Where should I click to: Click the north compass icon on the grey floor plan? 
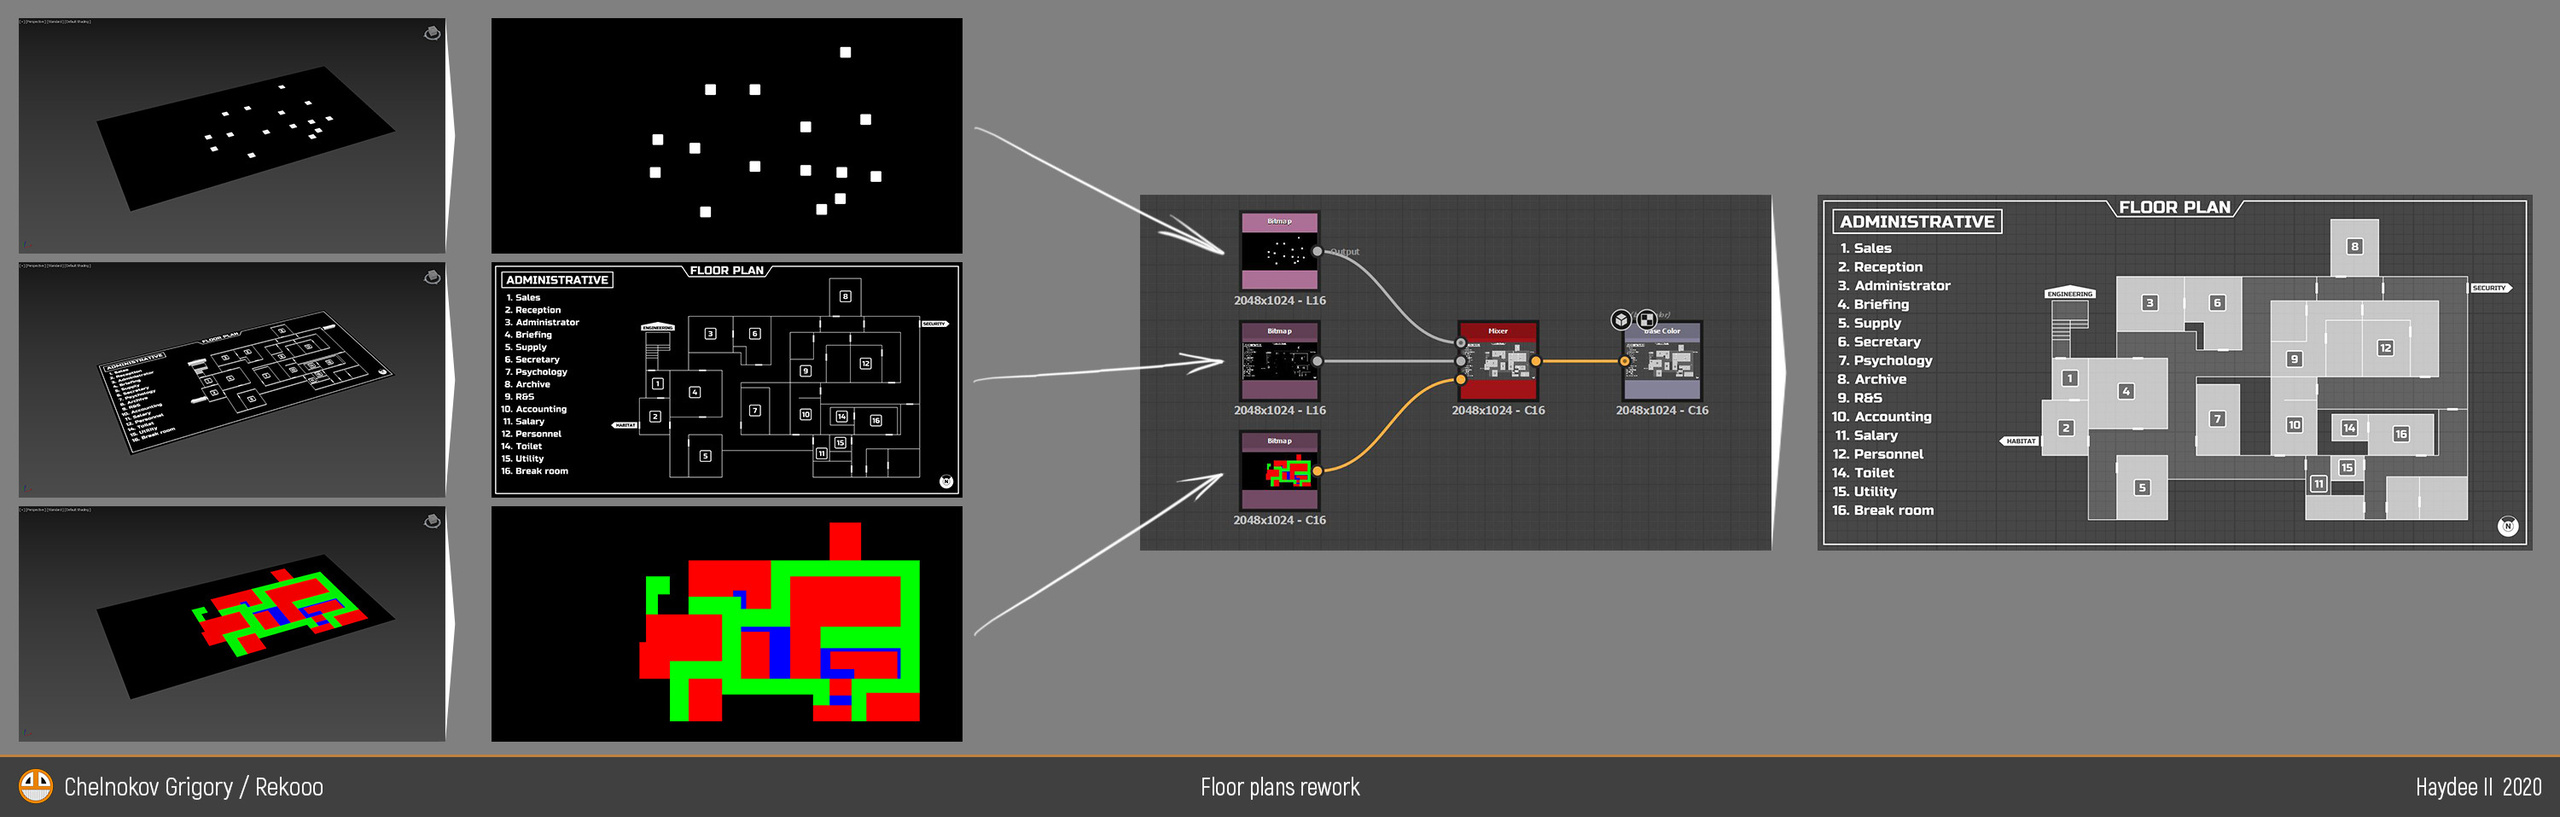point(2507,526)
